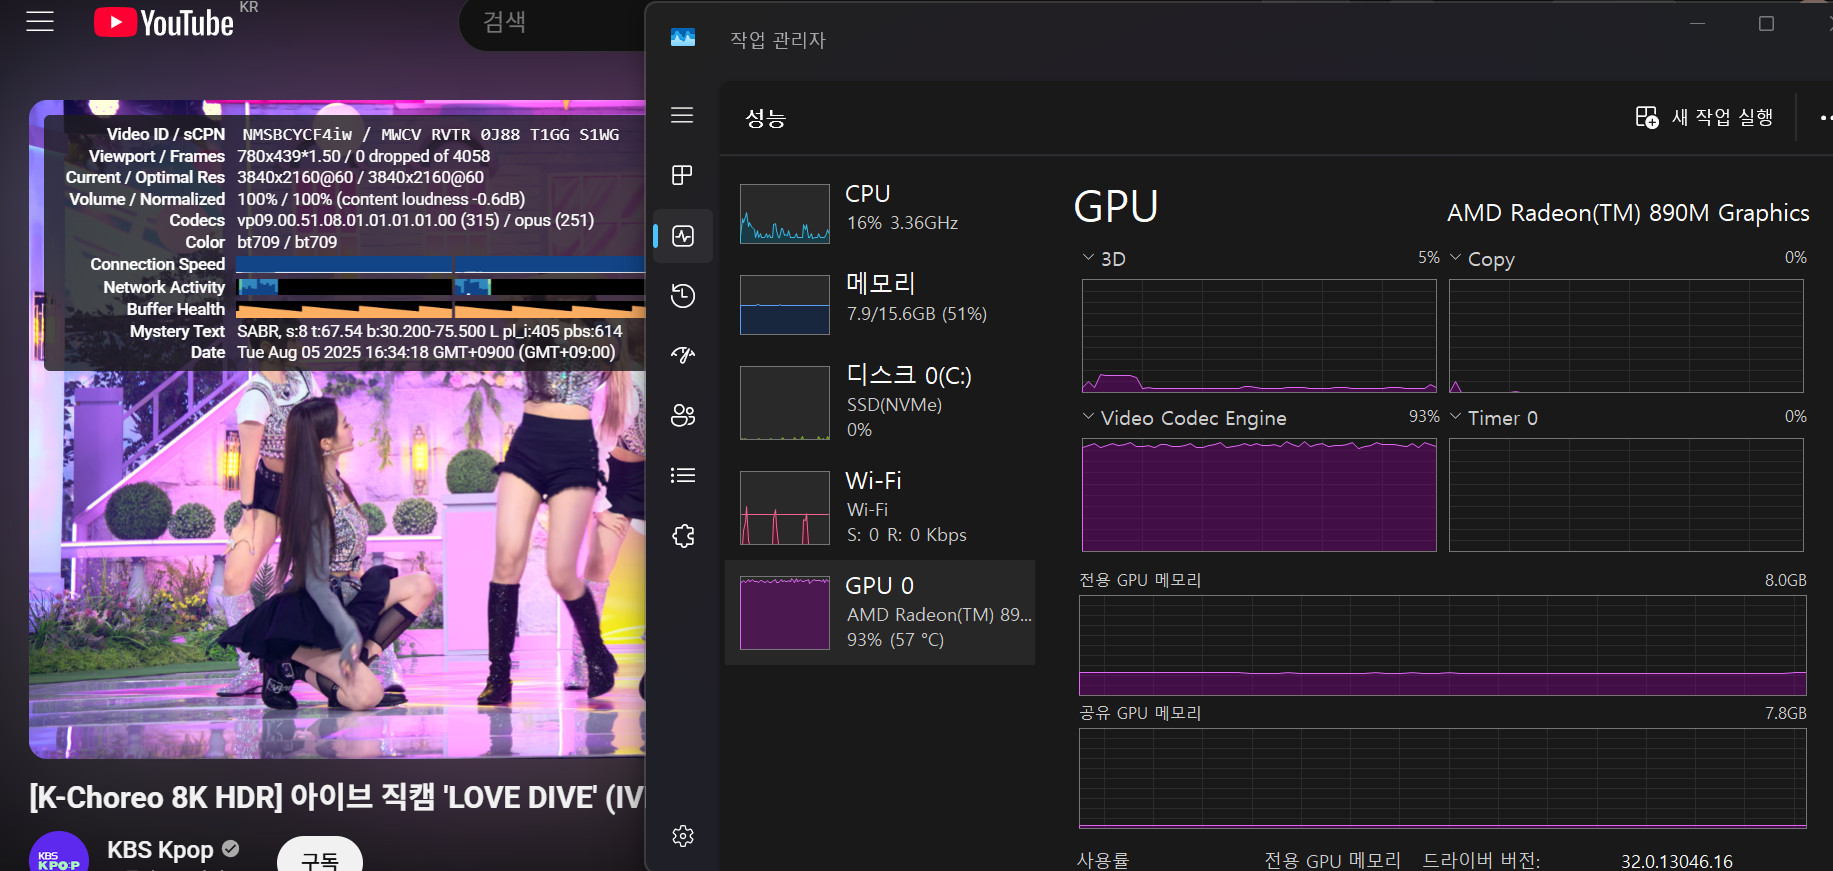
Task: Open Task Manager hamburger navigation menu
Action: tap(682, 115)
